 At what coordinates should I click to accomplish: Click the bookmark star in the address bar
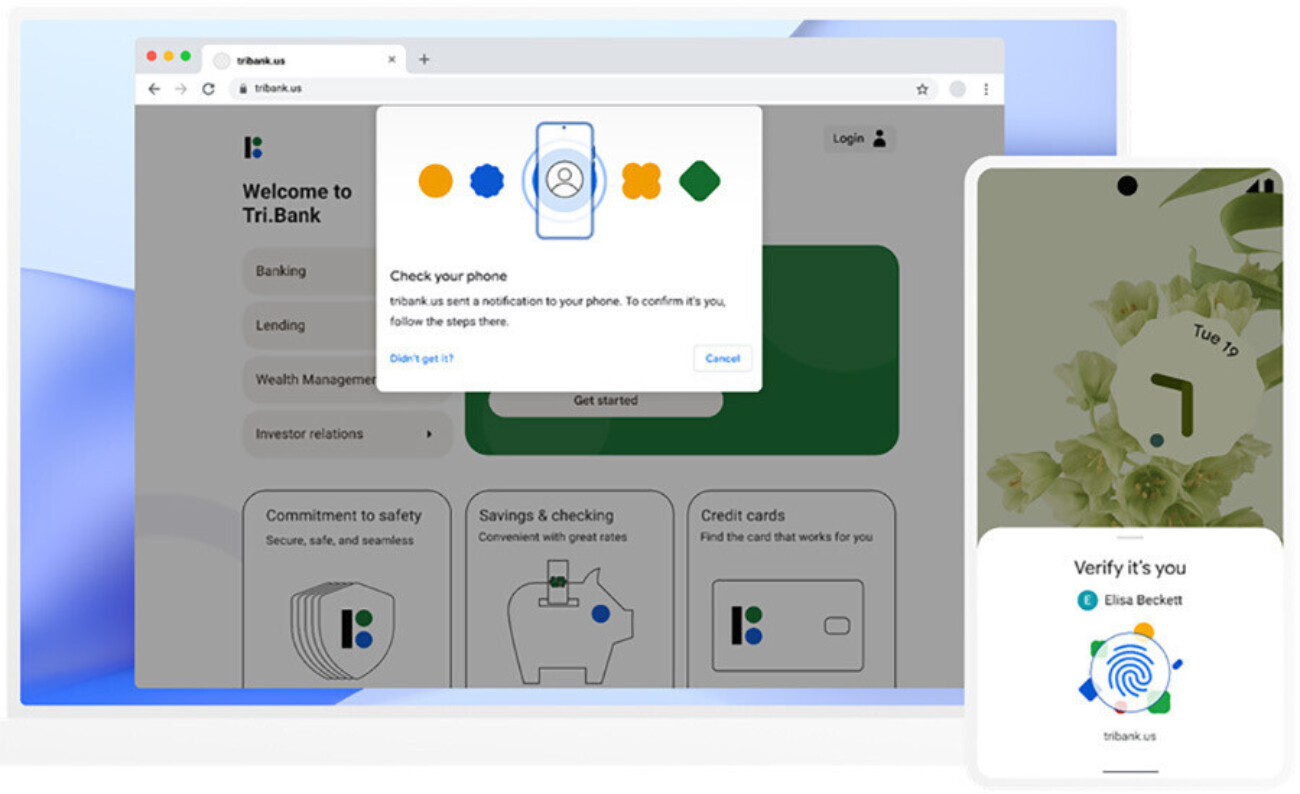pyautogui.click(x=921, y=88)
